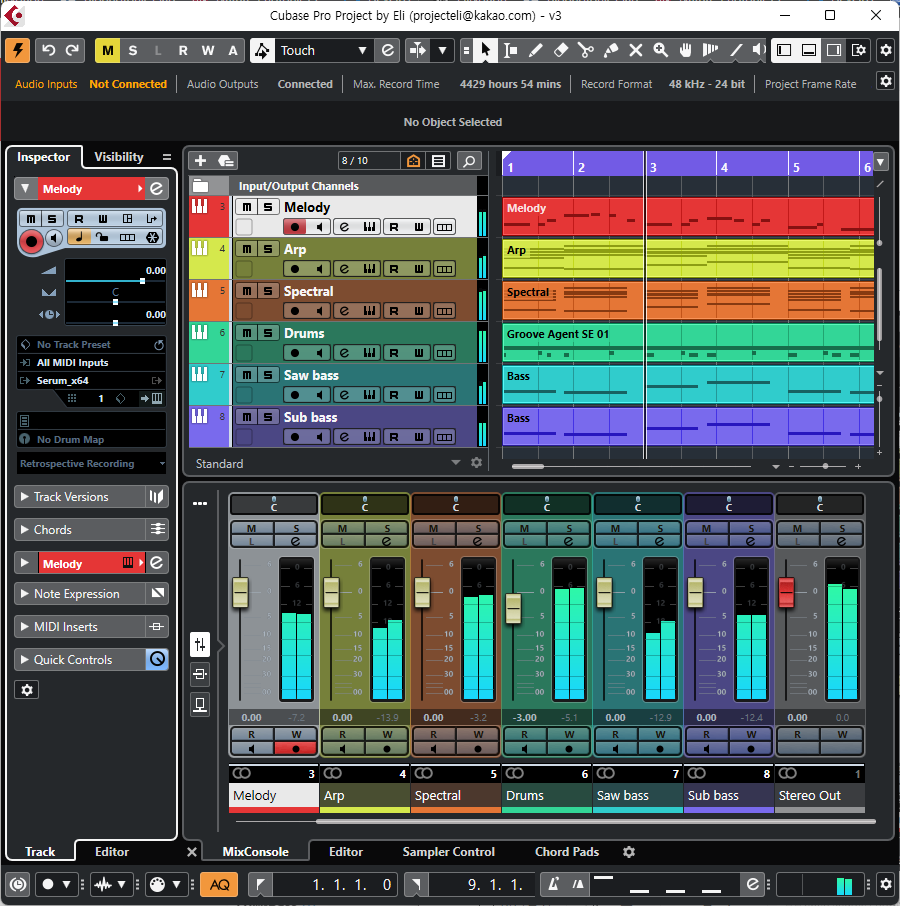Solo the Stereo Out mixer channel
The height and width of the screenshot is (906, 900).
842,528
